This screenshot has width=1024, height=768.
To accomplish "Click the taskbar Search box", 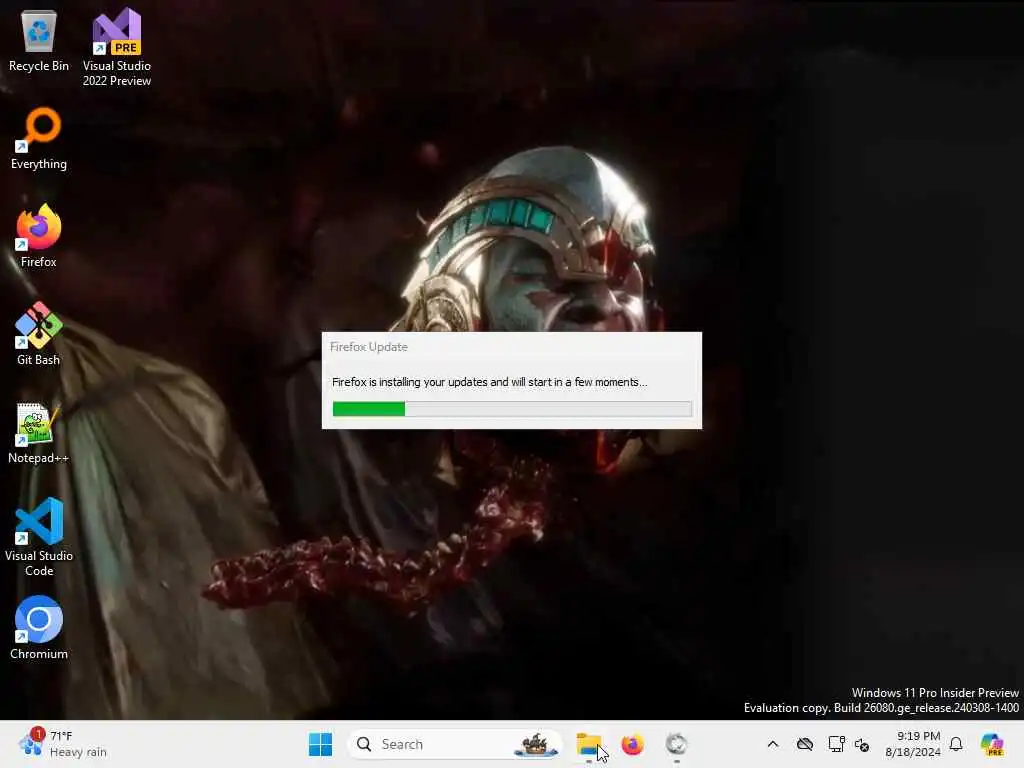I will [455, 744].
